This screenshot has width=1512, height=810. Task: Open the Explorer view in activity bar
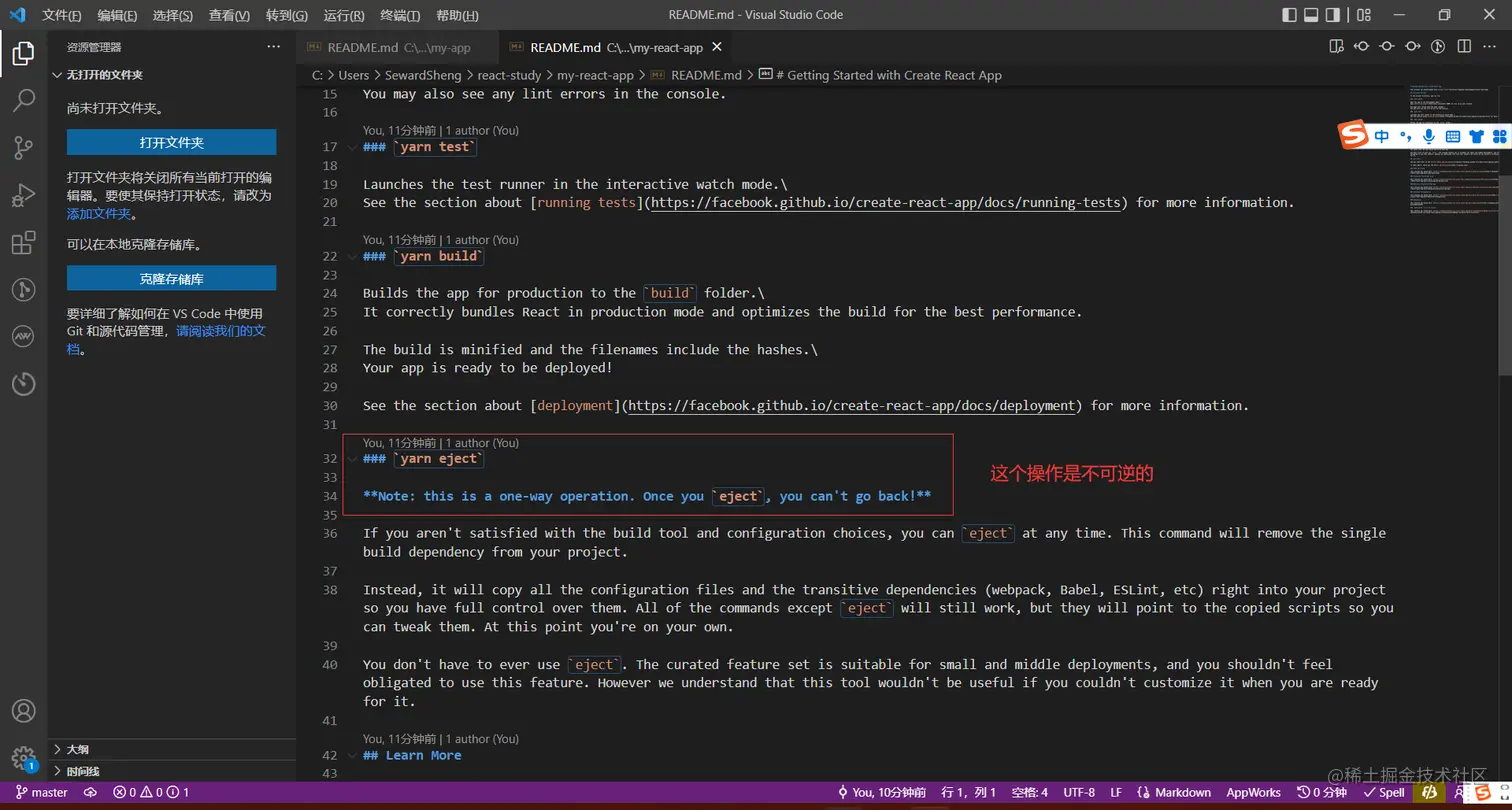[23, 53]
